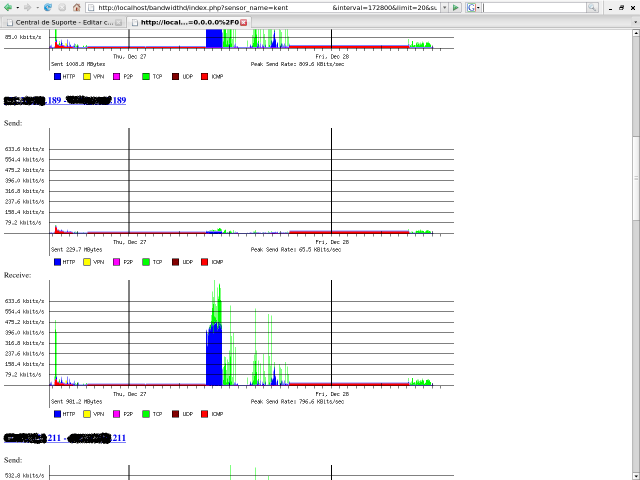Open the Google search engine selector
This screenshot has height=480, width=640.
(473, 7)
